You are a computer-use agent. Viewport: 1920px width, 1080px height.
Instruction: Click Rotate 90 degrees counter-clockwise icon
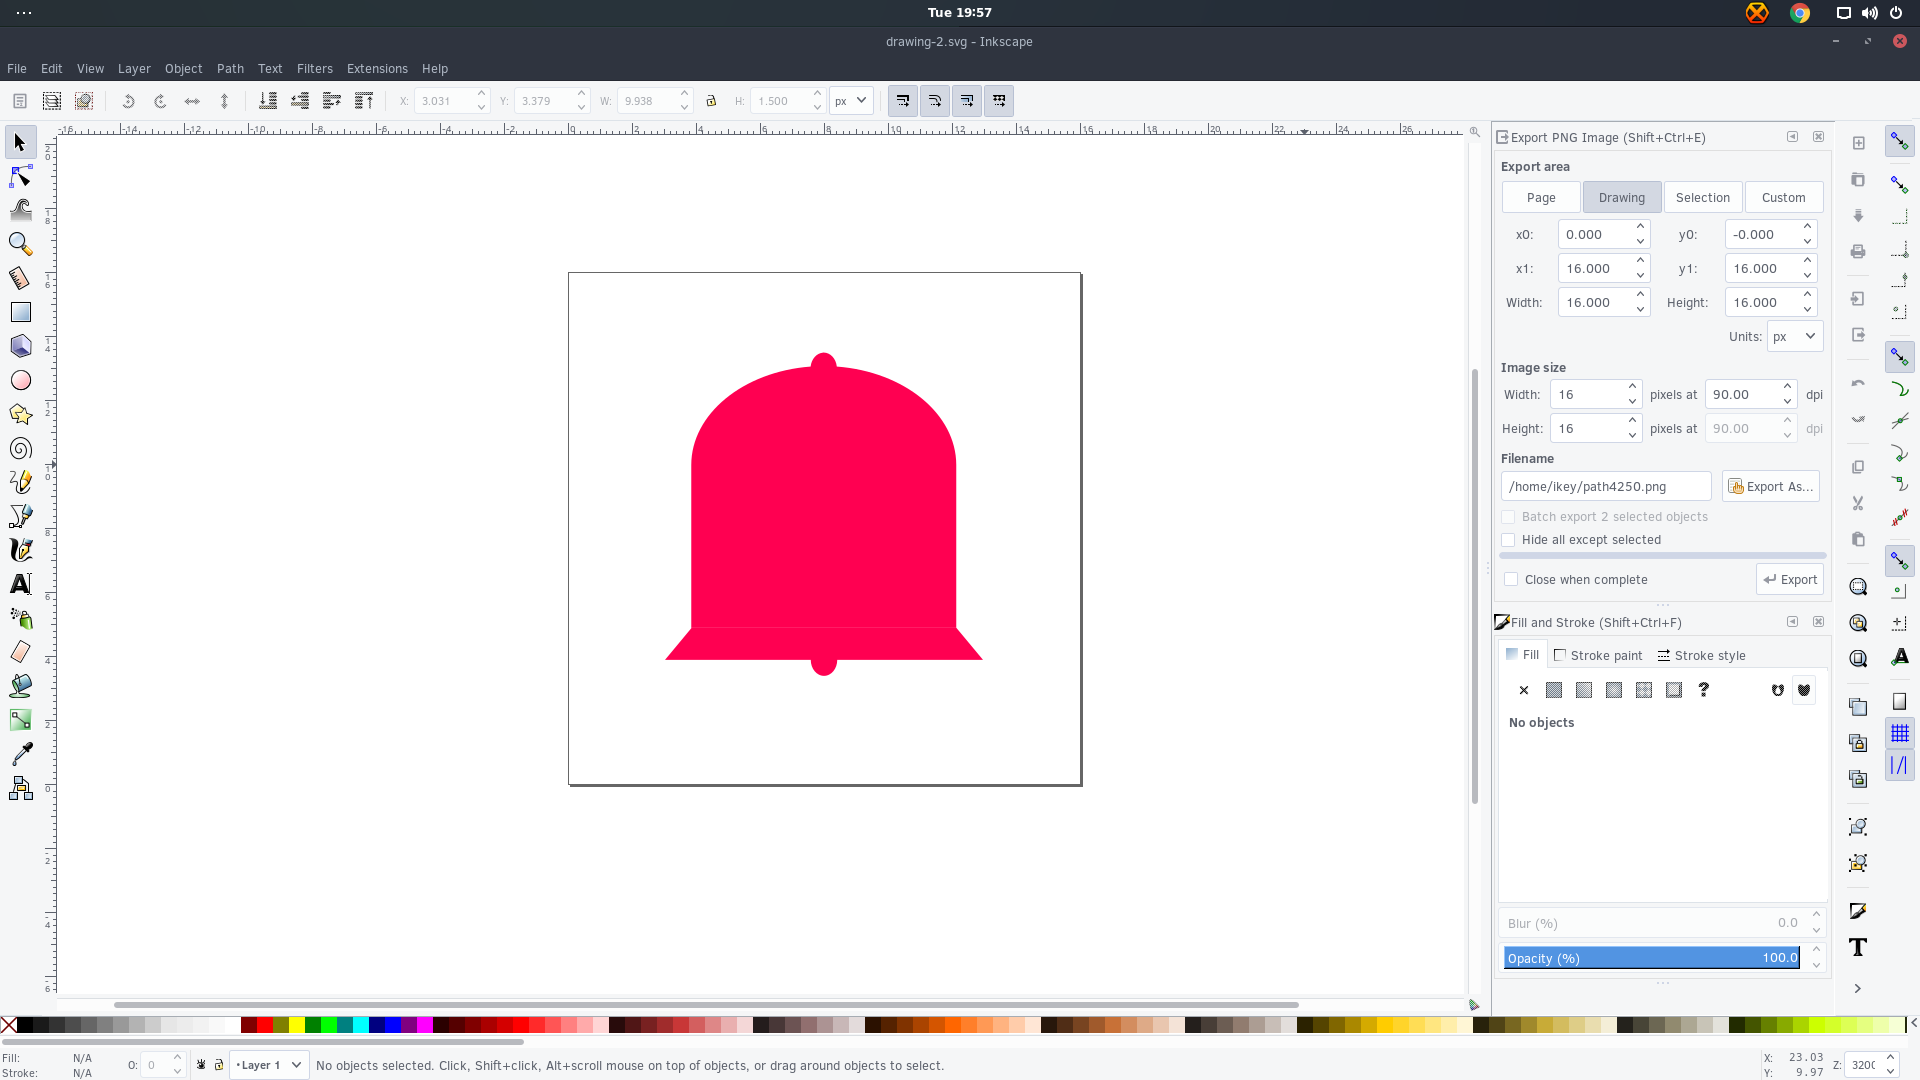point(128,101)
